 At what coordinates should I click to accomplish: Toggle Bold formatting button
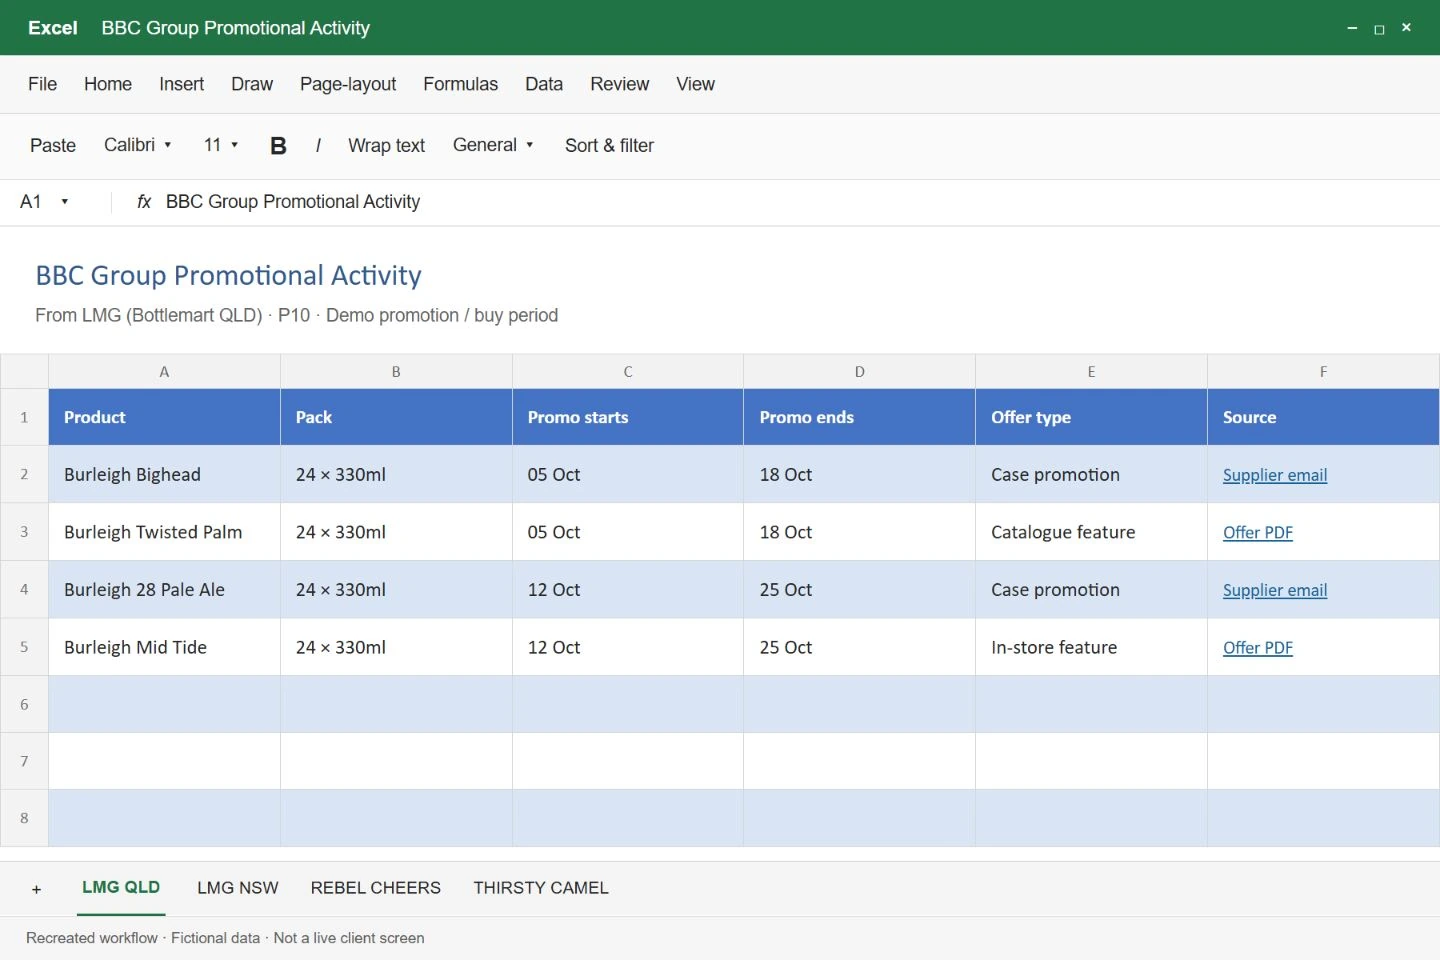coord(278,146)
